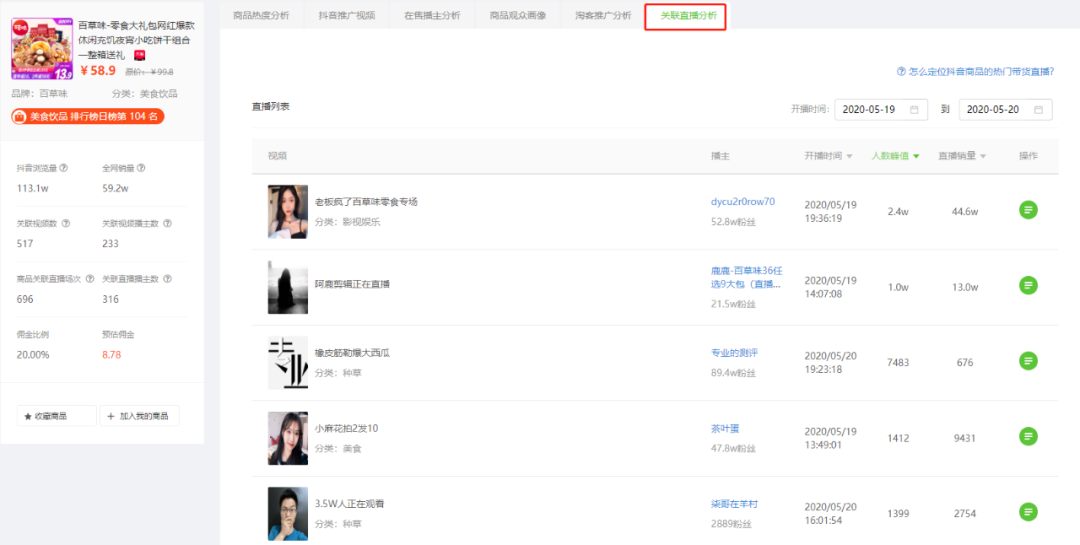Open streamer link dycu2r0row70

click(x=742, y=202)
